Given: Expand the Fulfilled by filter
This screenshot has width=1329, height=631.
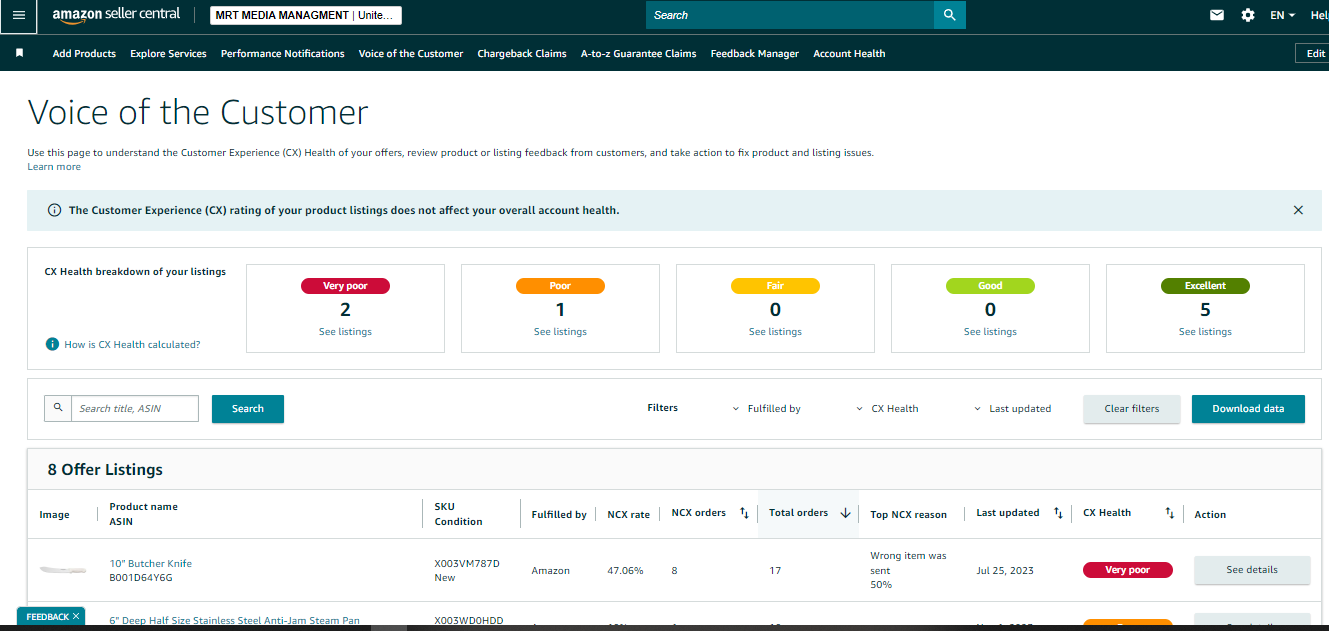Looking at the screenshot, I should click(x=767, y=408).
